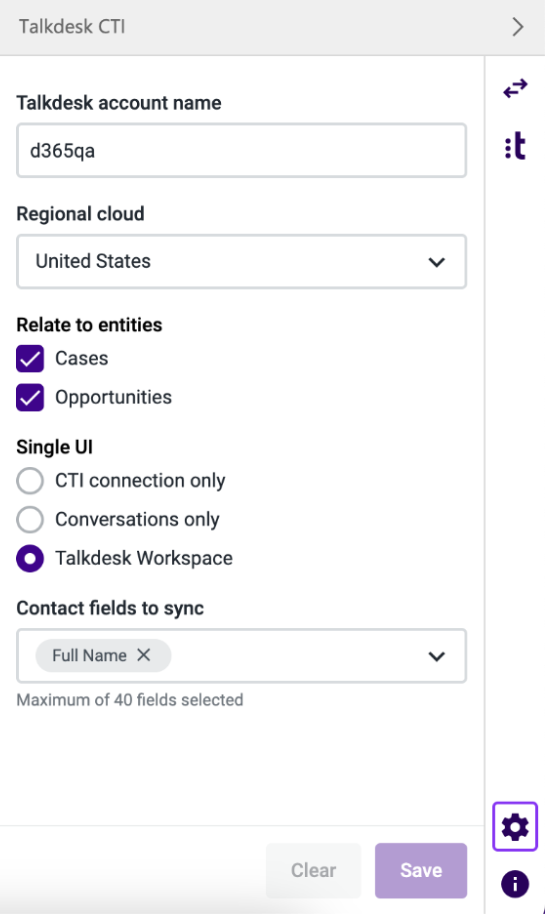Viewport: 545px width, 915px height.
Task: Click the Talkdesk account name field
Action: point(242,151)
